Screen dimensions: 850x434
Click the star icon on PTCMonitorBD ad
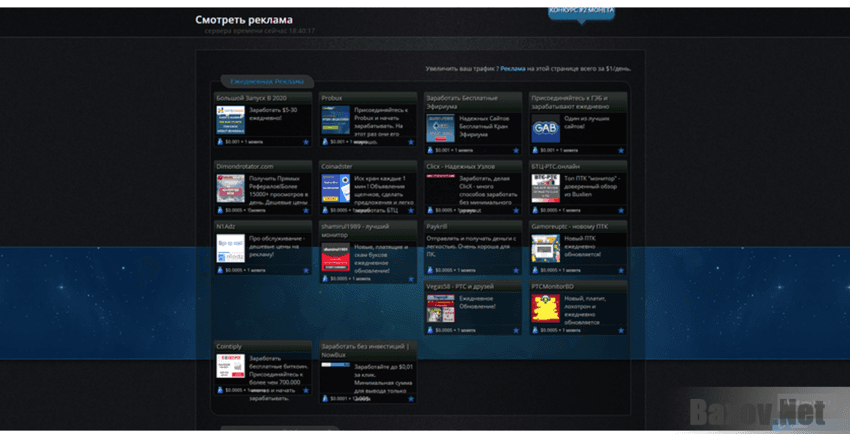click(620, 329)
